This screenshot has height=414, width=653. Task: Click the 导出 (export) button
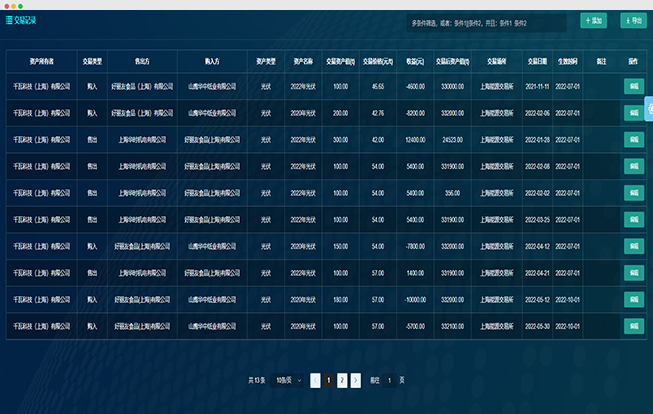pos(631,20)
